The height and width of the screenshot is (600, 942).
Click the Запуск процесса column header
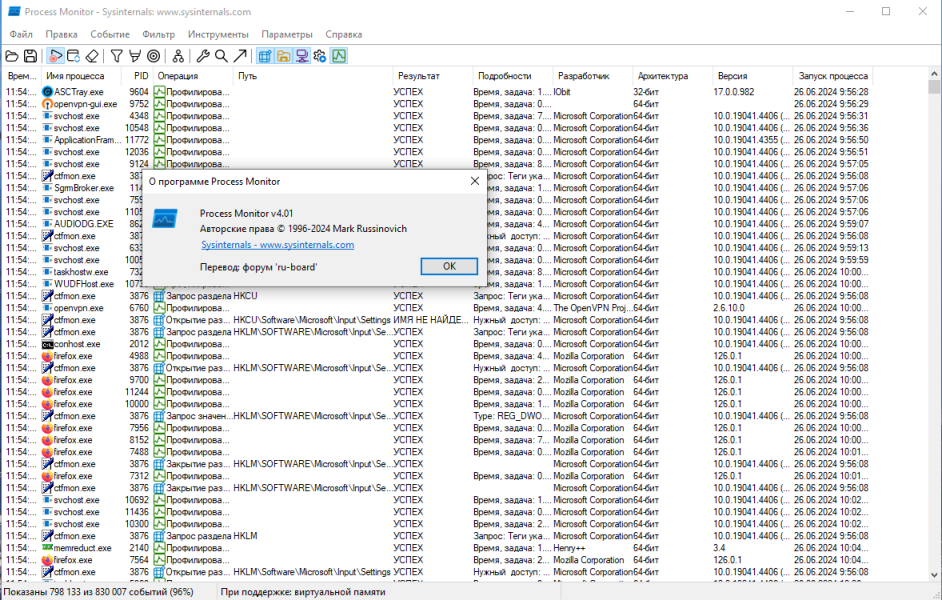[833, 76]
